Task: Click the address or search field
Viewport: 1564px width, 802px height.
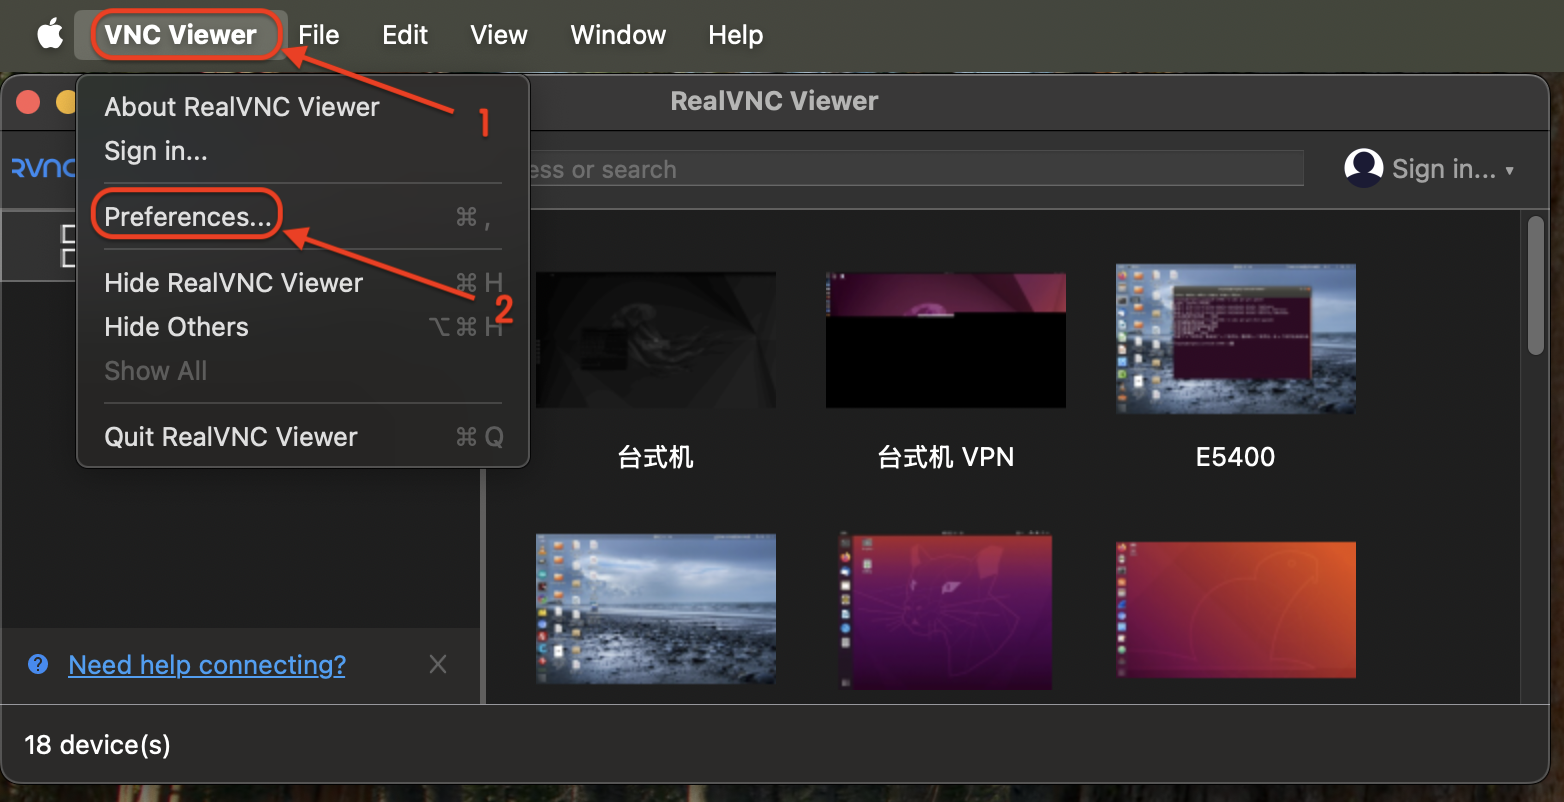Action: (x=915, y=169)
